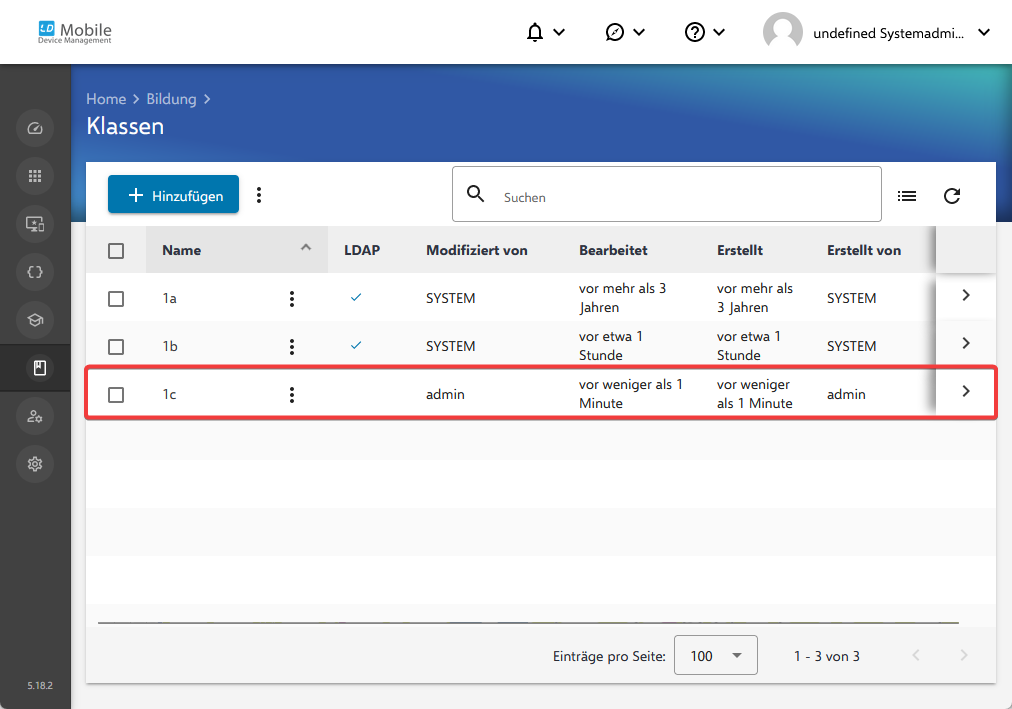The width and height of the screenshot is (1012, 709).
Task: Click the search magnifier icon
Action: click(x=476, y=194)
